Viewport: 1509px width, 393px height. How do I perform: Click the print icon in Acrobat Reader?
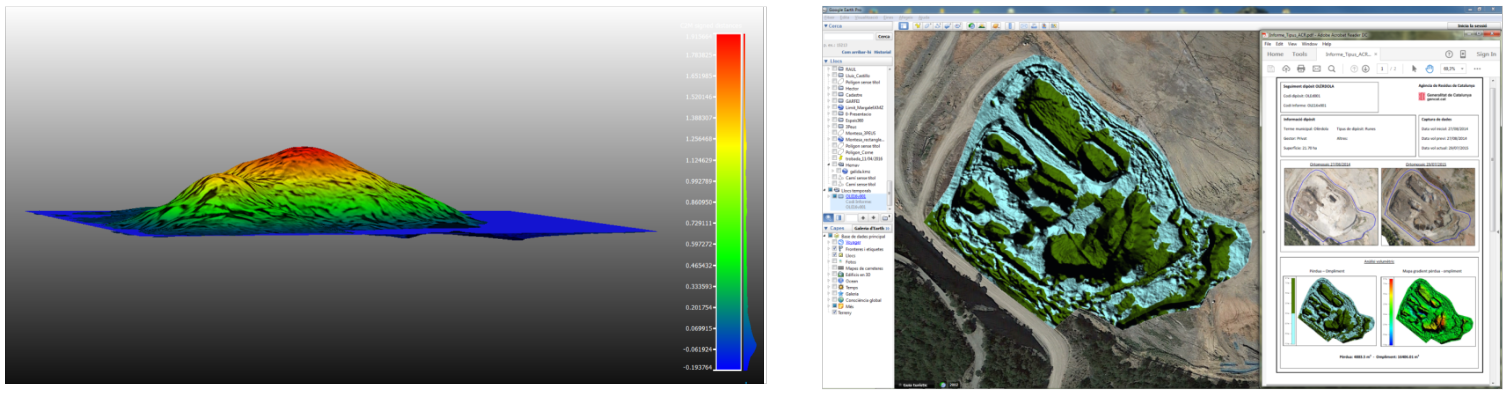click(1301, 69)
